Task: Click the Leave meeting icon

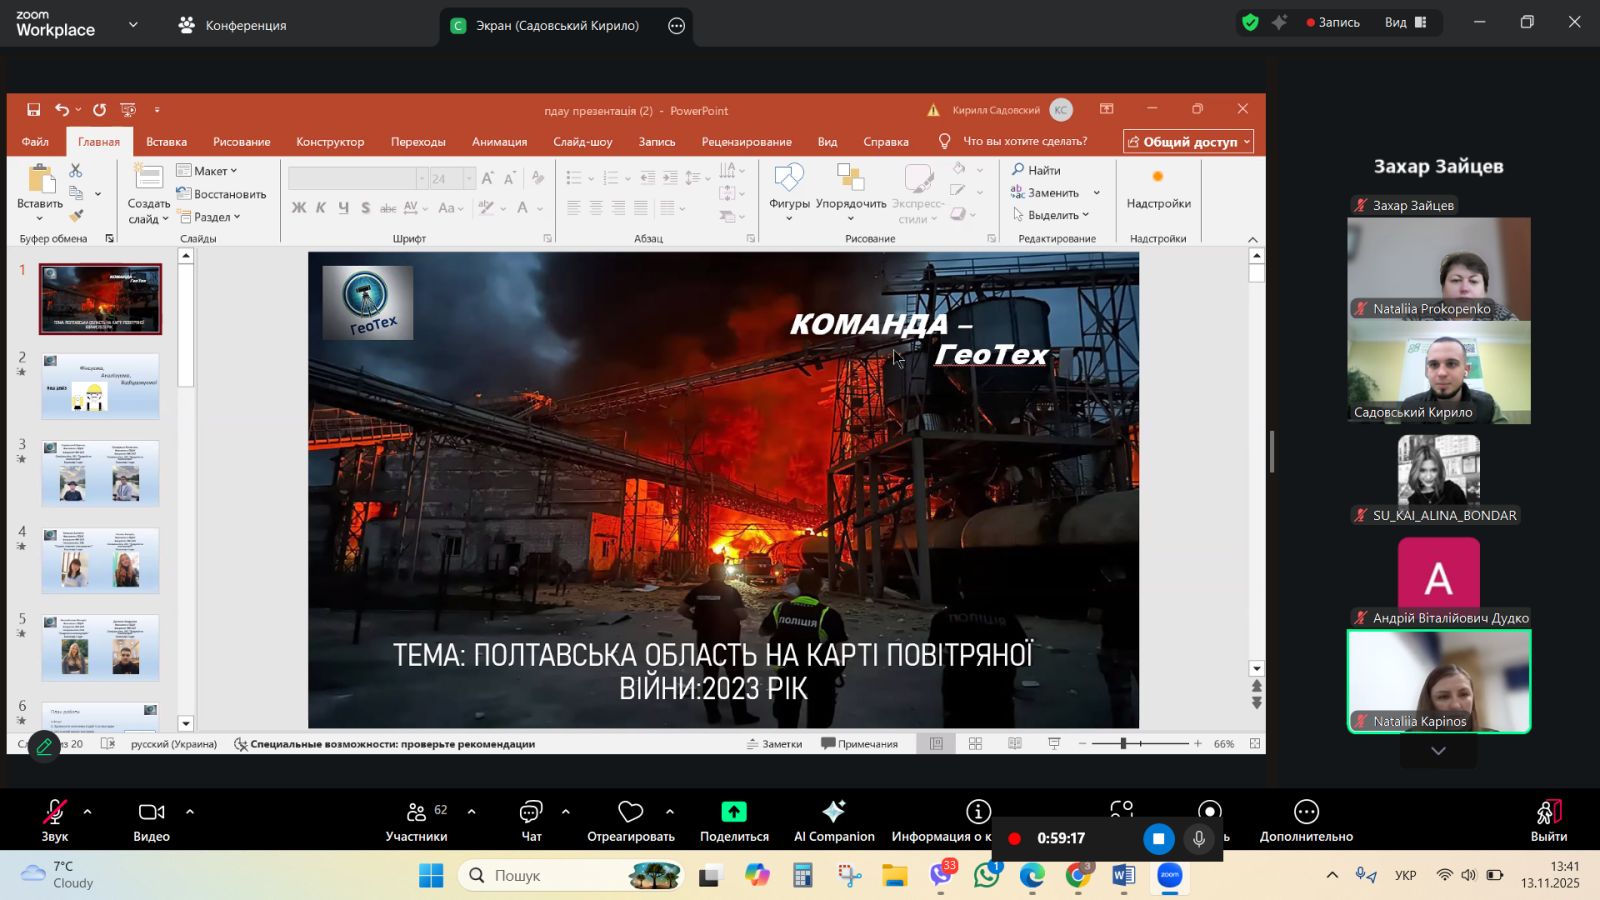Action: click(x=1548, y=812)
